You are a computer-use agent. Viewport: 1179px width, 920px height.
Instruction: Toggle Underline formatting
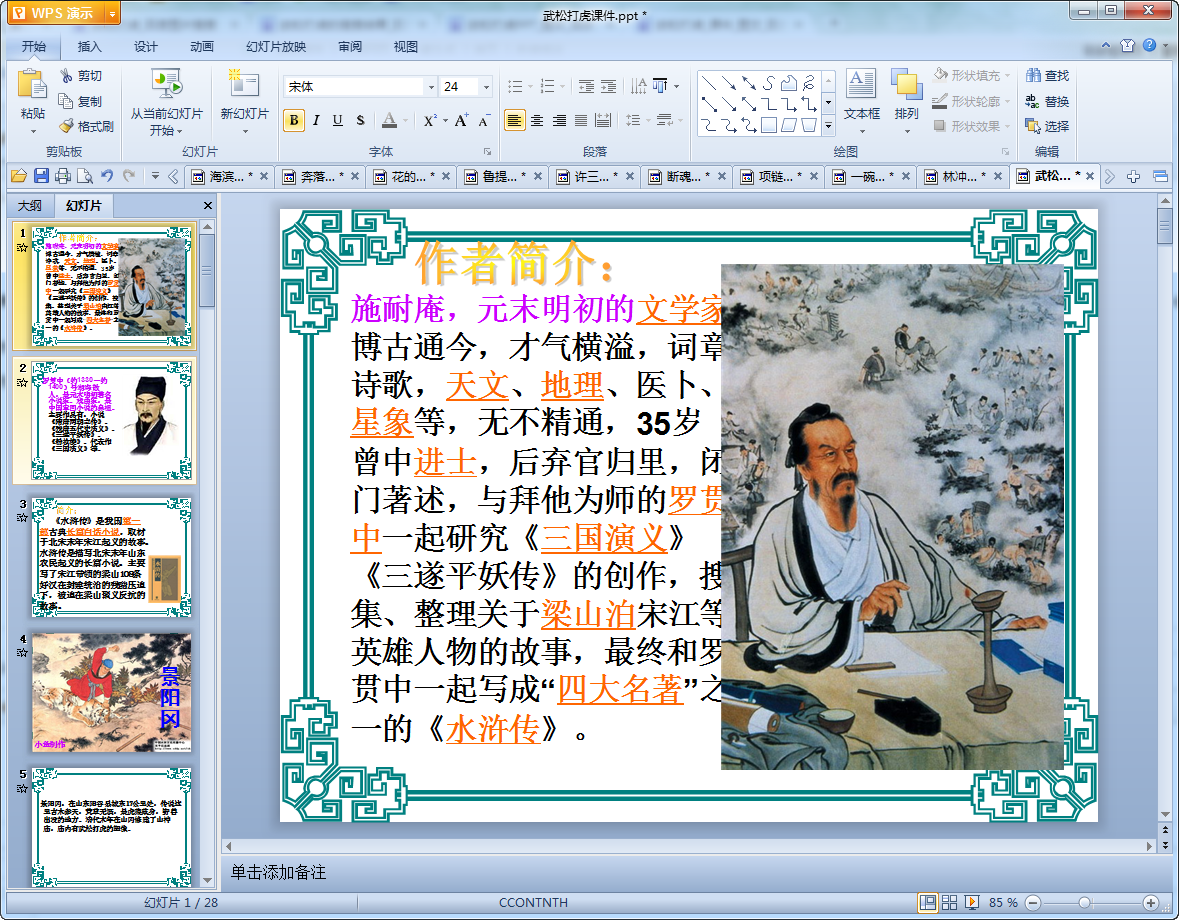click(x=338, y=120)
